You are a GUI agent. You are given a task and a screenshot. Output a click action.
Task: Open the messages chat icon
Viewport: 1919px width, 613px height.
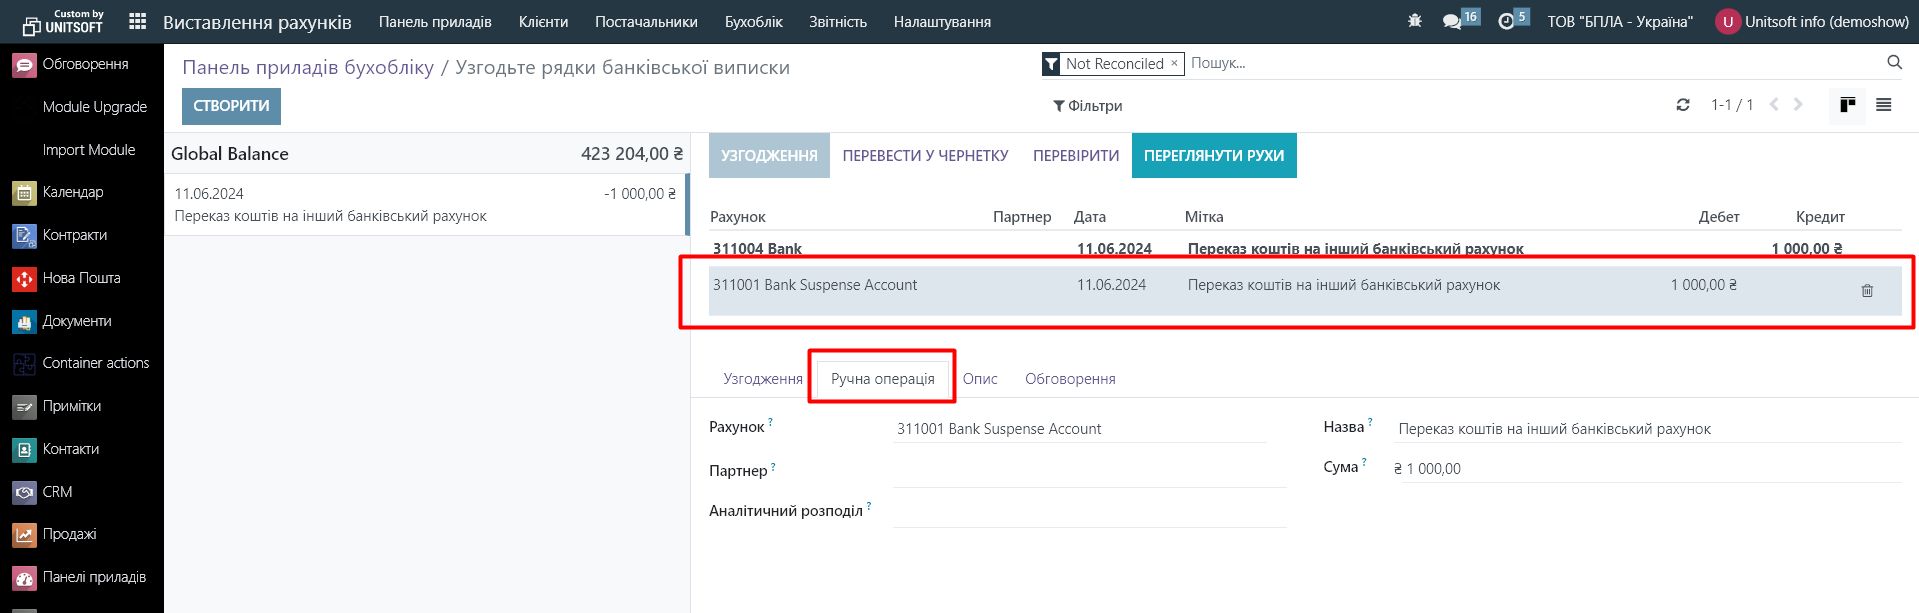pos(1452,21)
